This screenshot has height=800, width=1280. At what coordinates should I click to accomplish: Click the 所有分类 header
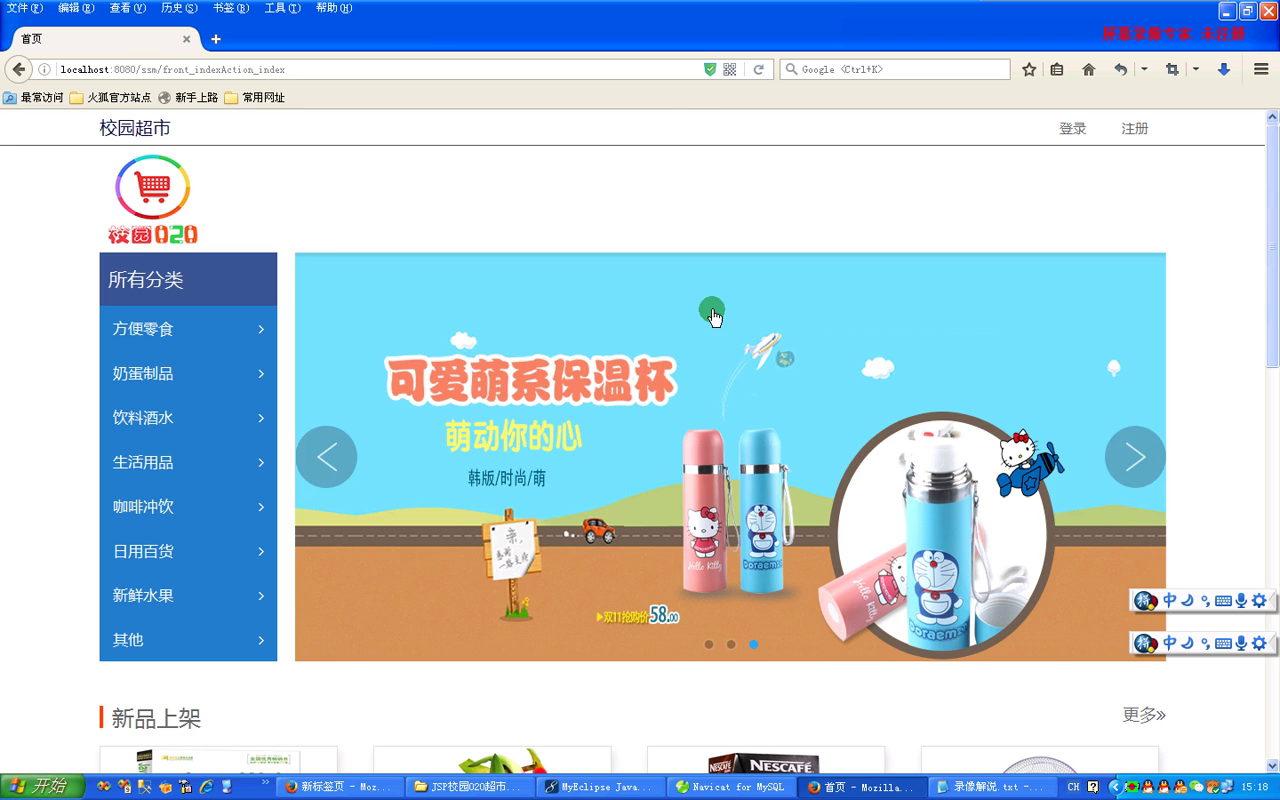click(x=188, y=279)
